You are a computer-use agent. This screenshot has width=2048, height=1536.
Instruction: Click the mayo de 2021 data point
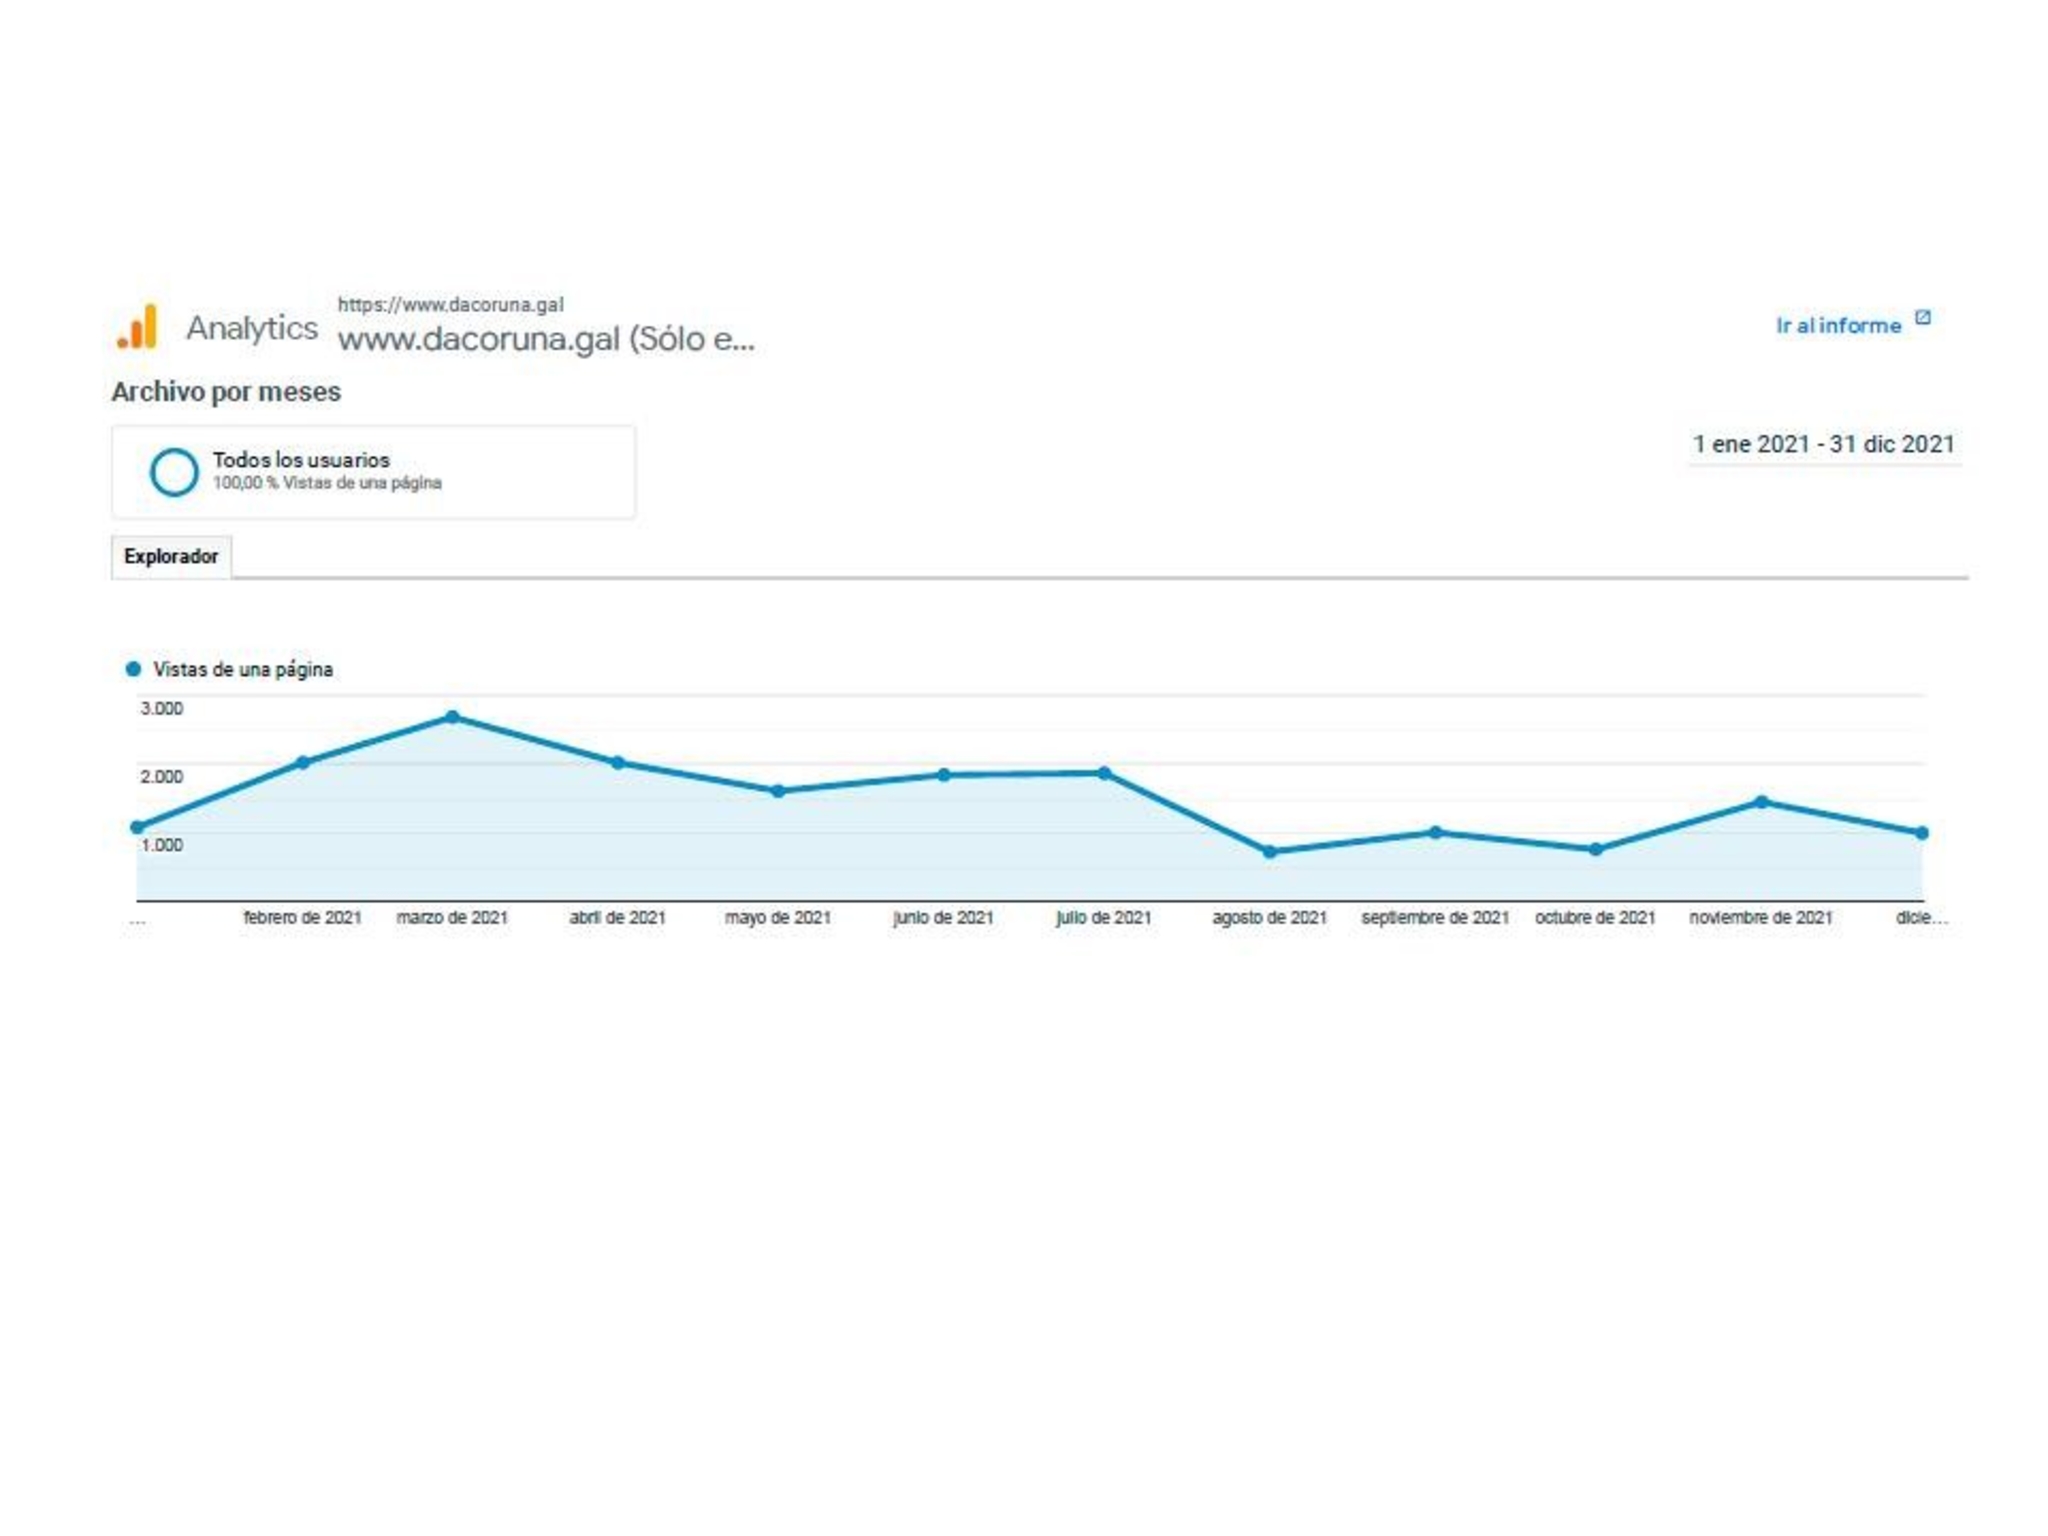pyautogui.click(x=778, y=791)
